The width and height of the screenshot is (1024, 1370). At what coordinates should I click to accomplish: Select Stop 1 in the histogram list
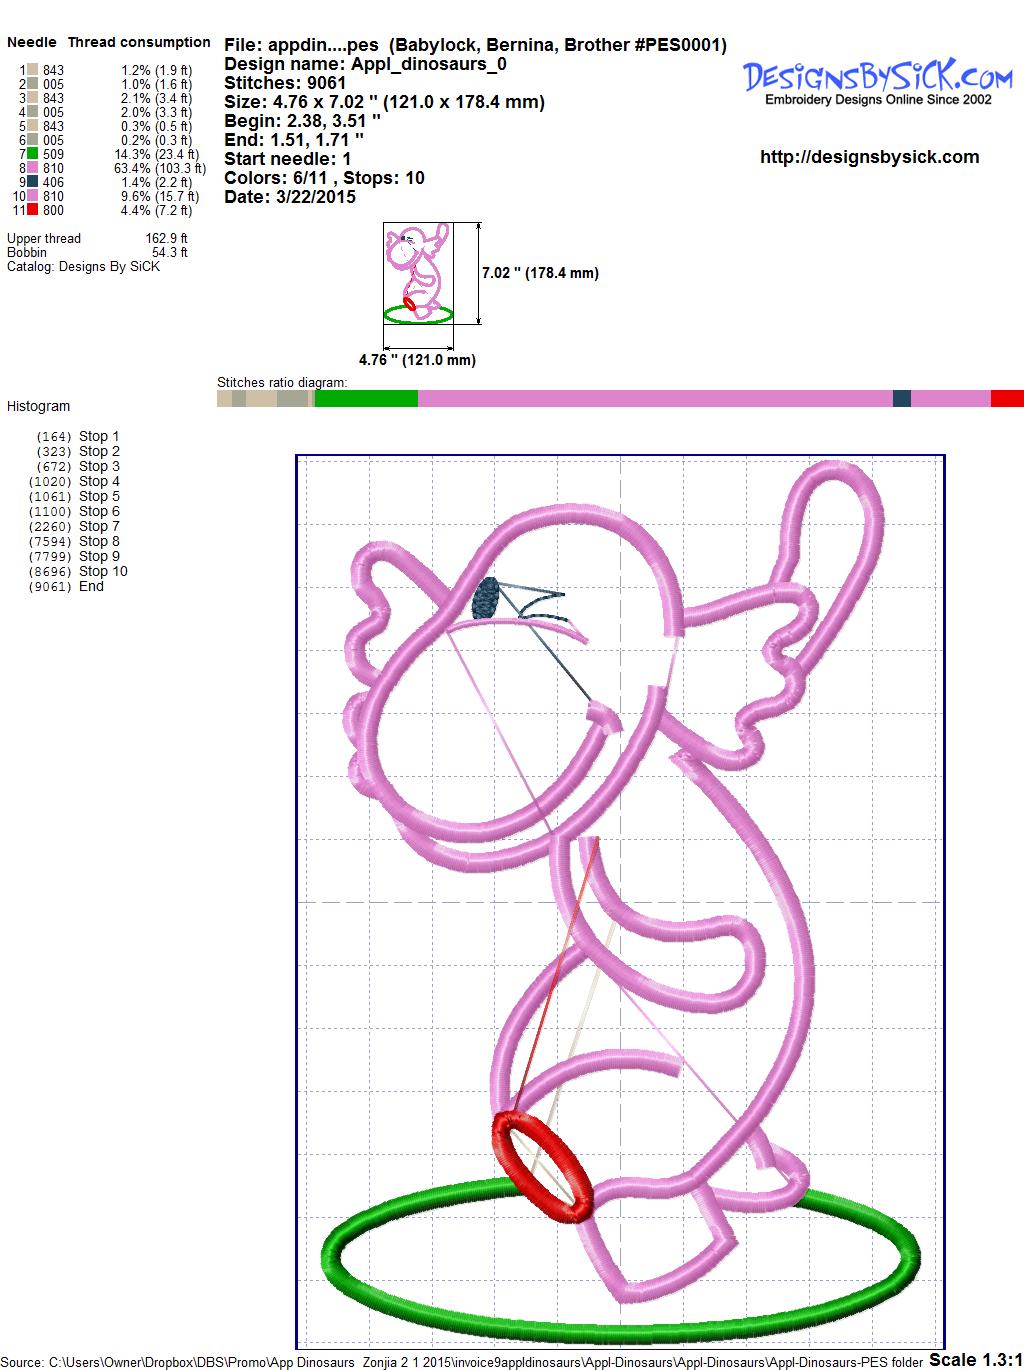coord(99,436)
